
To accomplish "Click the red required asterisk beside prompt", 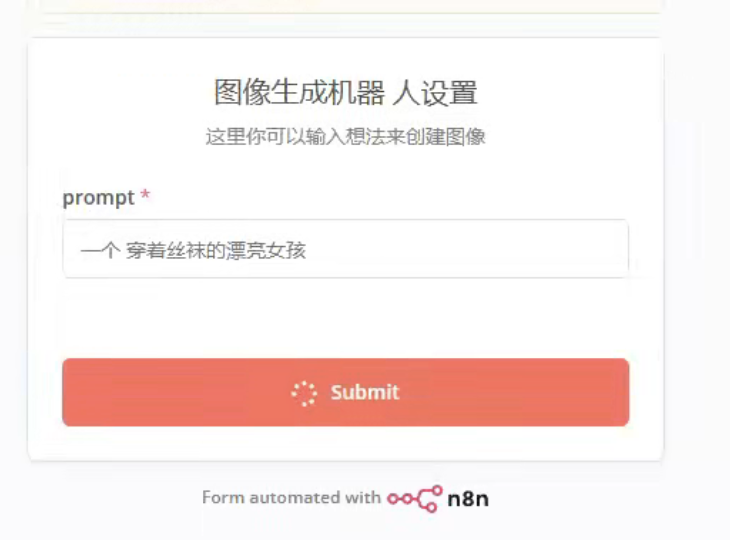I will [145, 195].
